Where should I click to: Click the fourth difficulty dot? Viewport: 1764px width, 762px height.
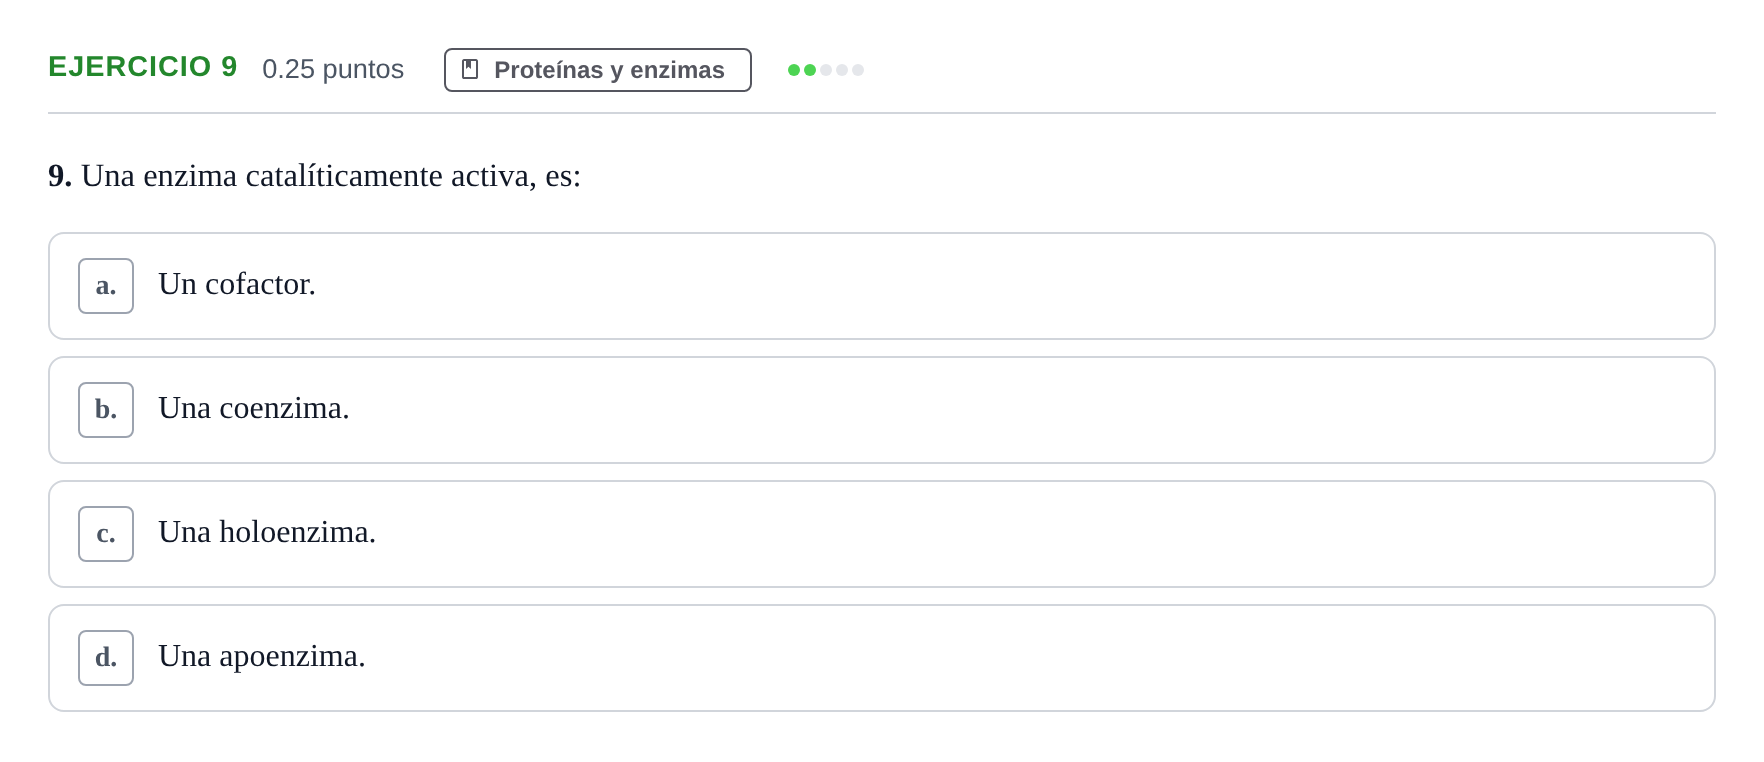click(x=842, y=70)
